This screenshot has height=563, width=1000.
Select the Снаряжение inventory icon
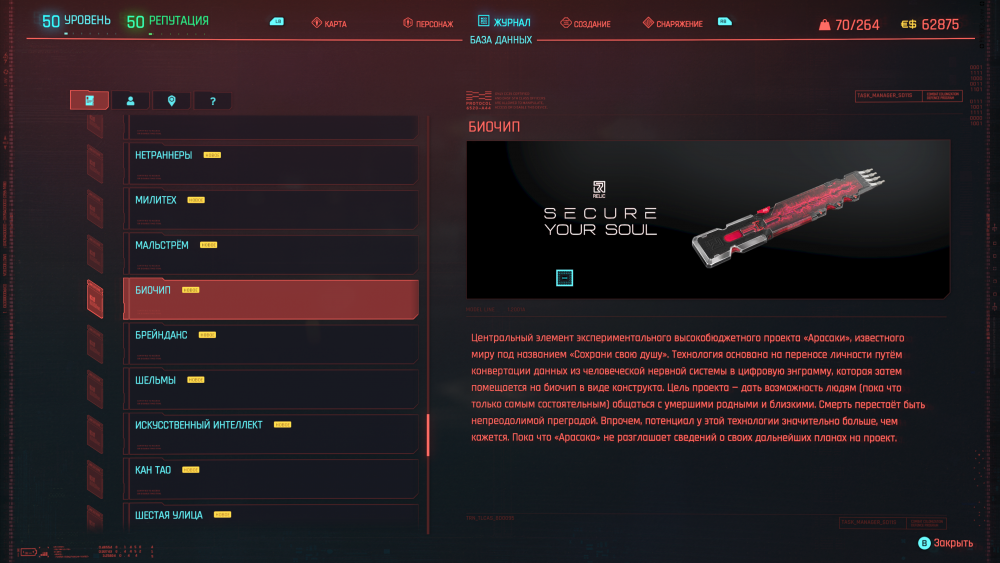(x=648, y=23)
